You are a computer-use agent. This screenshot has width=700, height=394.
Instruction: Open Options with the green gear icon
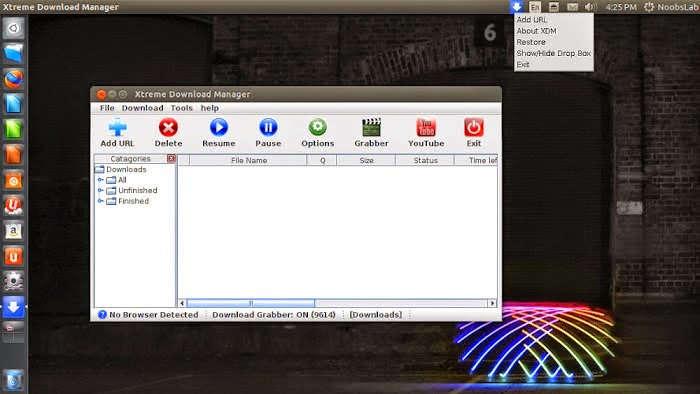click(x=317, y=128)
